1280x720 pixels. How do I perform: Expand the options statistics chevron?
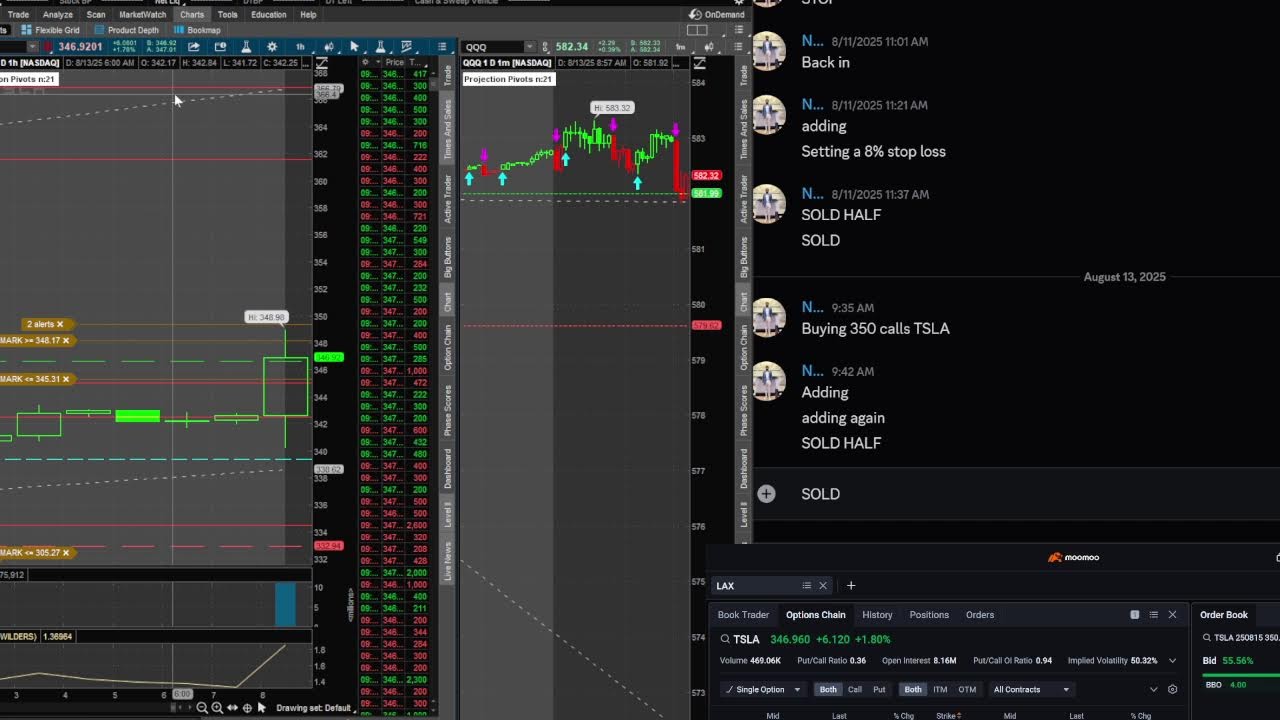[1172, 661]
